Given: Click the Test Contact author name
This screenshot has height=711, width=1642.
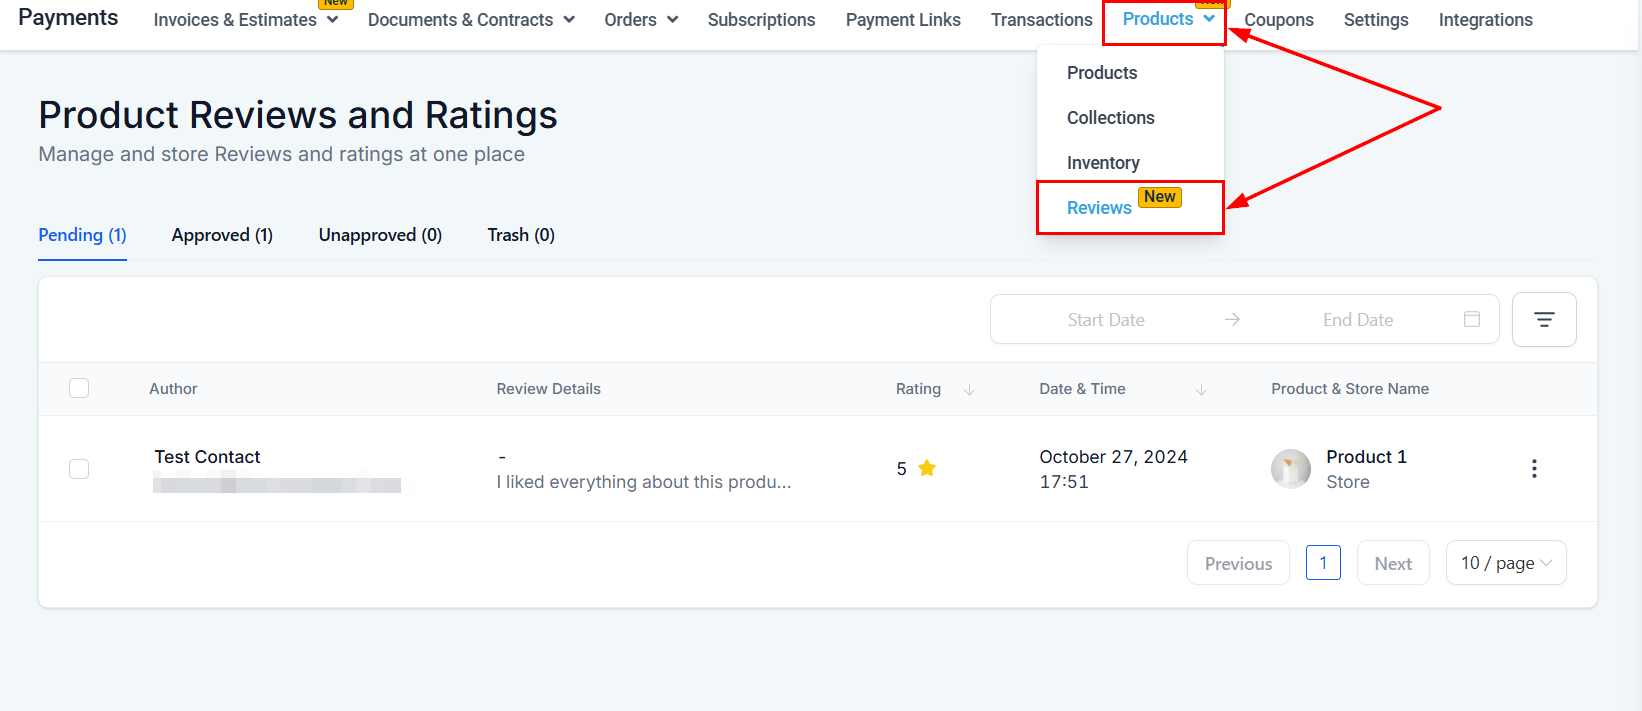Looking at the screenshot, I should 207,457.
